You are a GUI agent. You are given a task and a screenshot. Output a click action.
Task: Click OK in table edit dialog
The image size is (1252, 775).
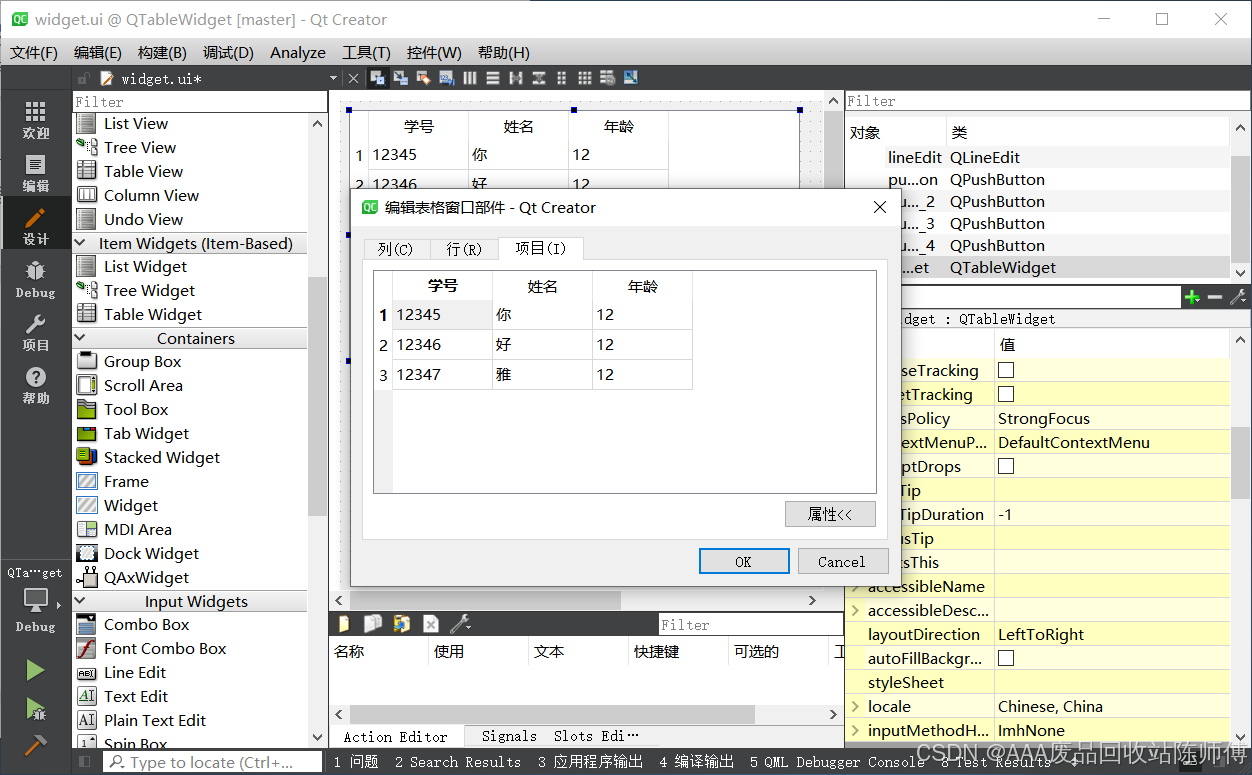744,561
